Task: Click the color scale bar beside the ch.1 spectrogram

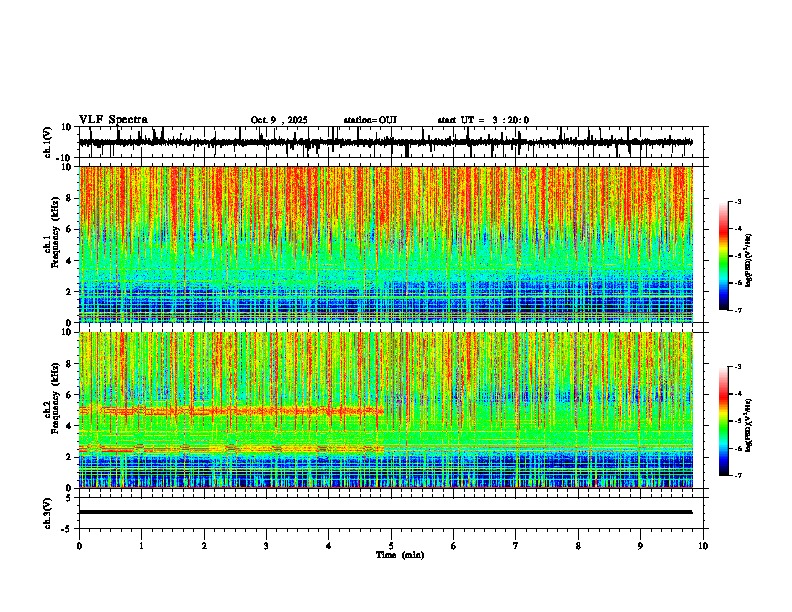Action: tap(724, 255)
